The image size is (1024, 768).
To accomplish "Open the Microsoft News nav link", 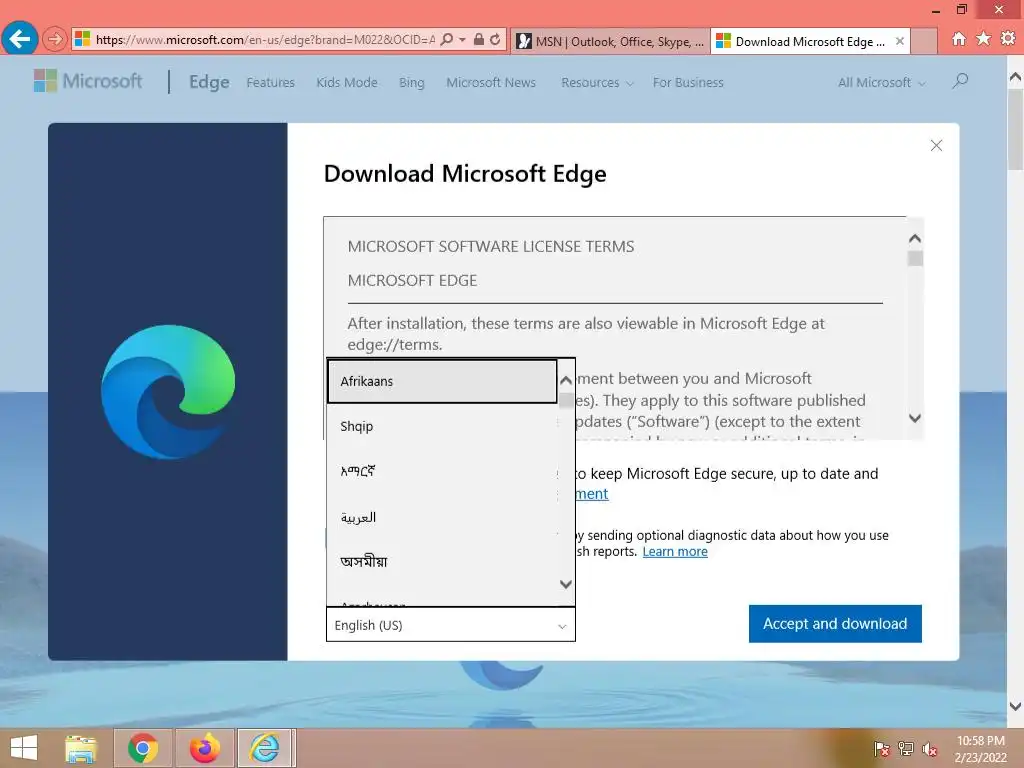I will click(x=491, y=83).
